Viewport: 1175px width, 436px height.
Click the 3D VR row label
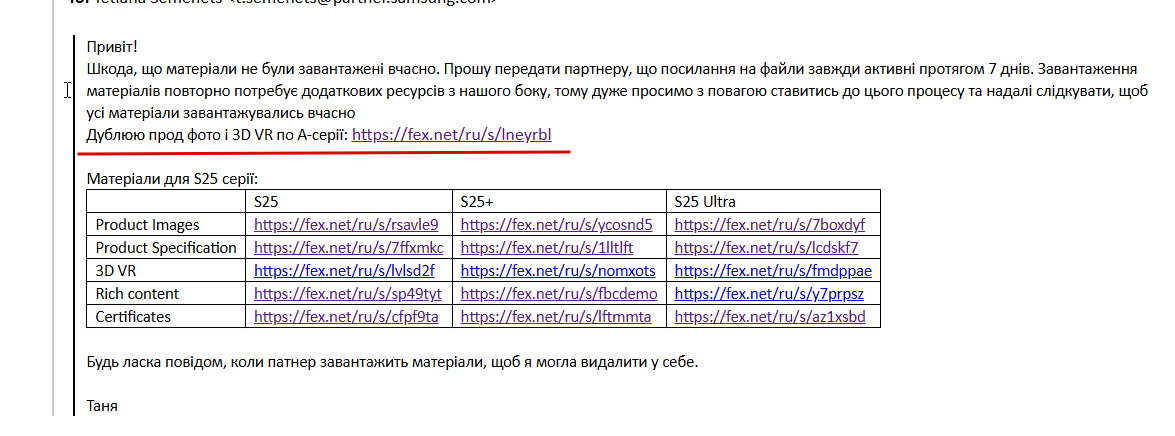[116, 270]
